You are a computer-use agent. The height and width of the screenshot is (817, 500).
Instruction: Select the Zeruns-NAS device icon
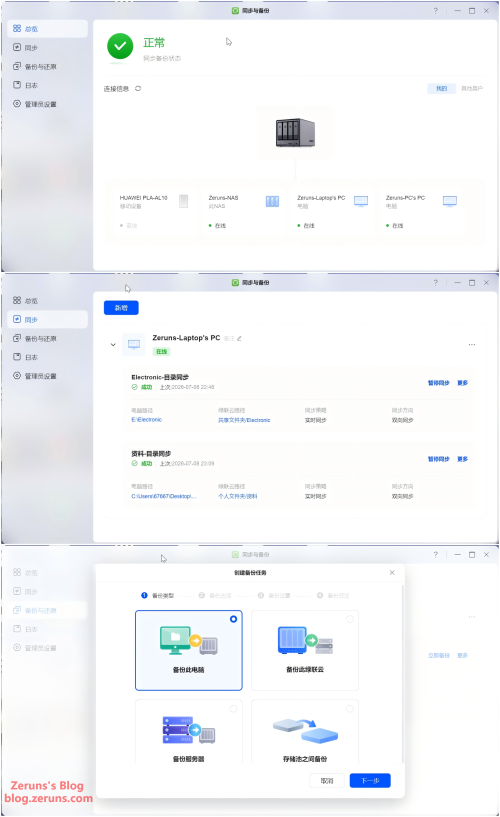pos(272,201)
